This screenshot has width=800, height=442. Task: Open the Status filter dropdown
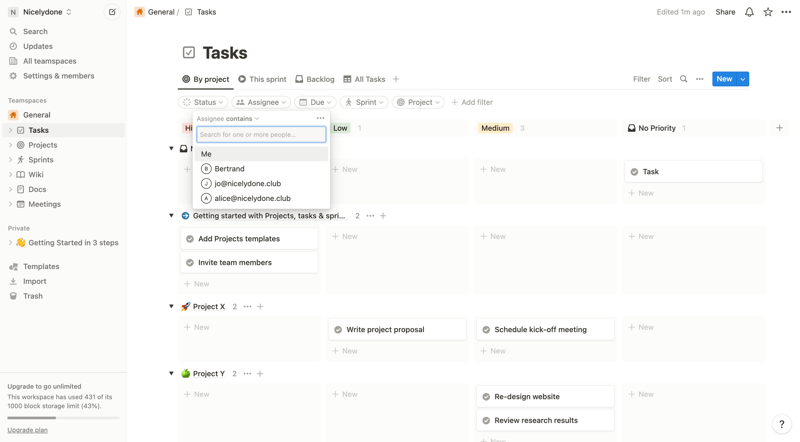tap(203, 102)
